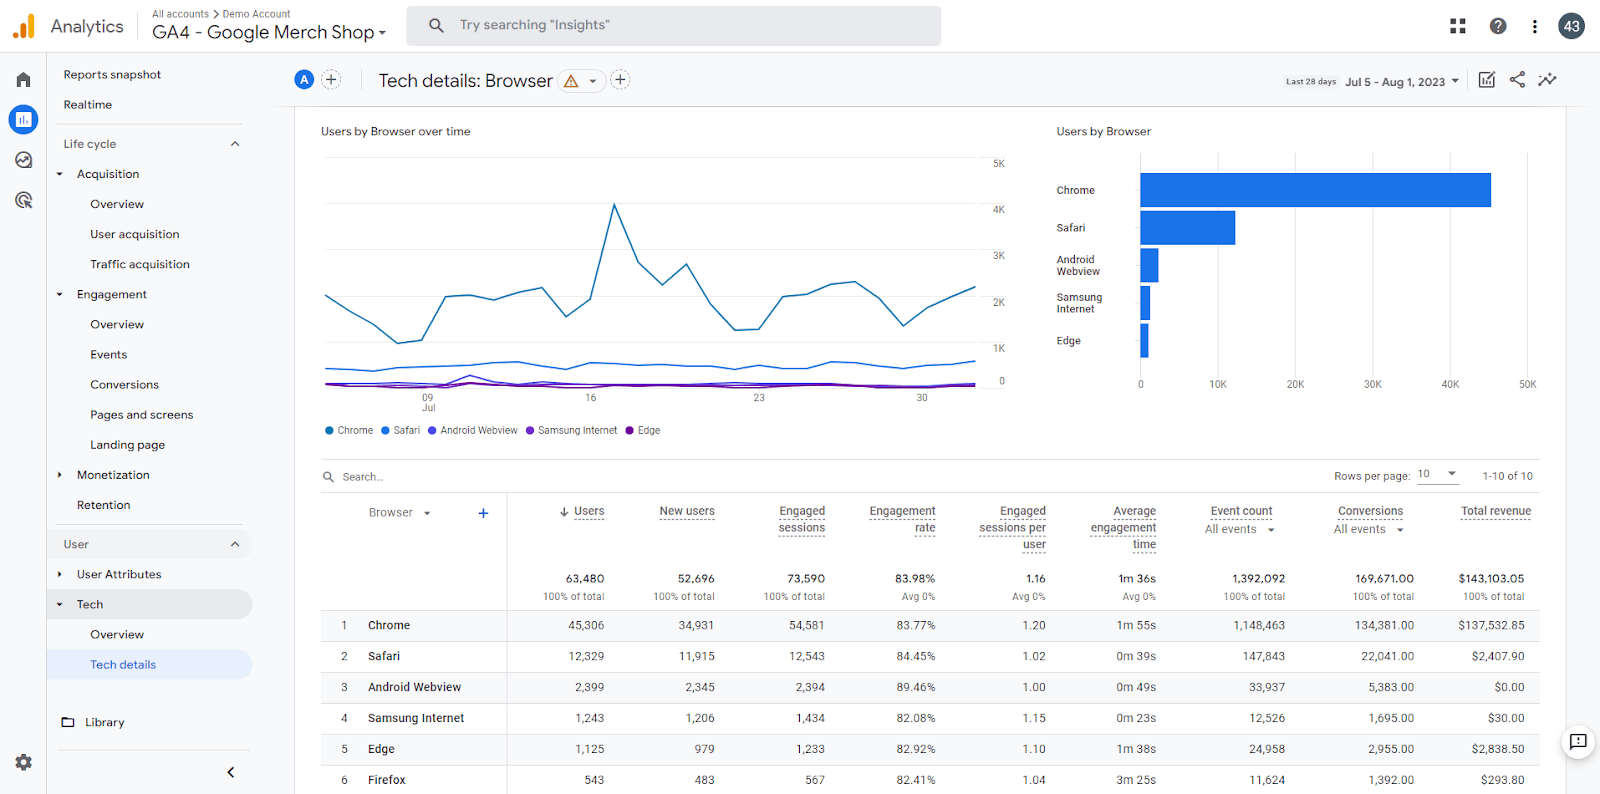This screenshot has width=1600, height=794.
Task: Open the Help question mark icon
Action: pos(1497,26)
